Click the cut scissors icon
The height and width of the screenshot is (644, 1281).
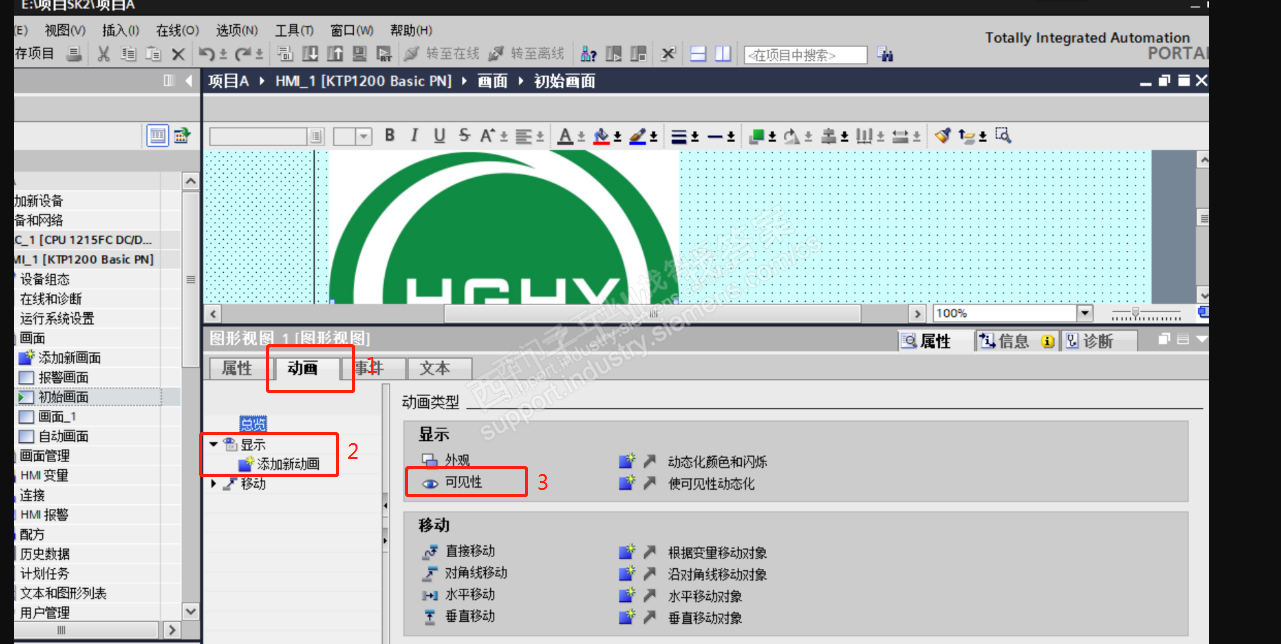coord(103,54)
